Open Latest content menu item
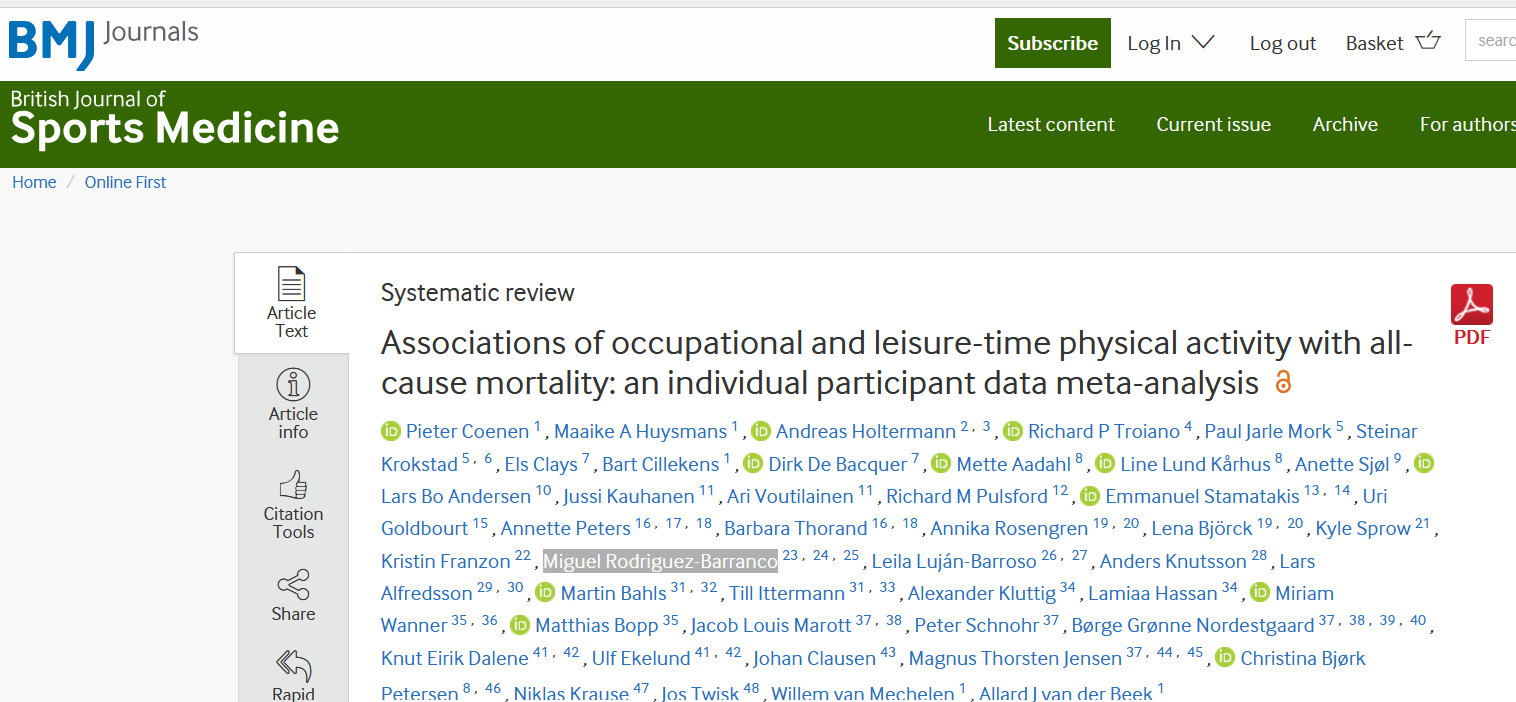This screenshot has width=1516, height=702. click(x=1050, y=124)
